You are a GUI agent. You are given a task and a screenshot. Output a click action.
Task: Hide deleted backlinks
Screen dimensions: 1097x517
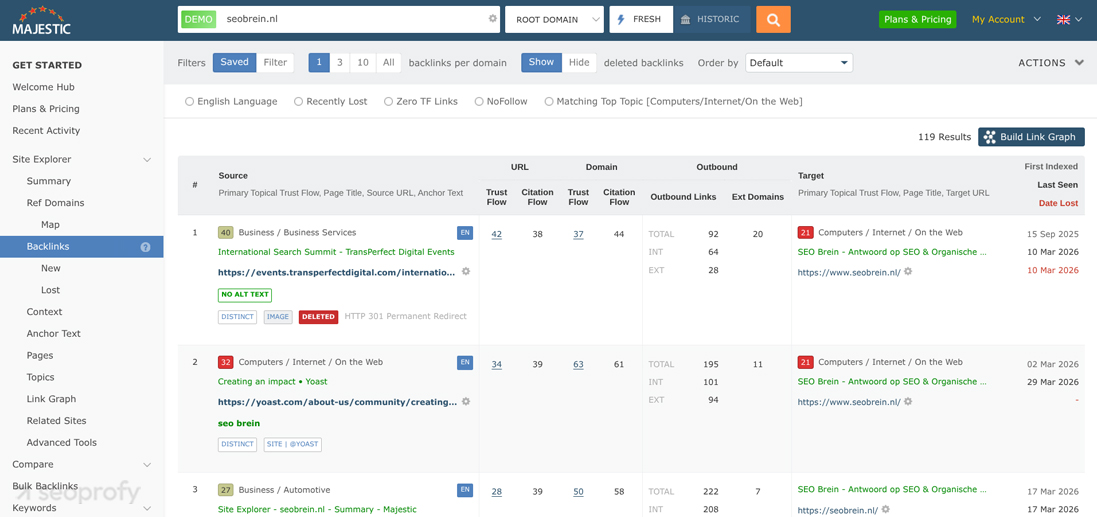[579, 62]
